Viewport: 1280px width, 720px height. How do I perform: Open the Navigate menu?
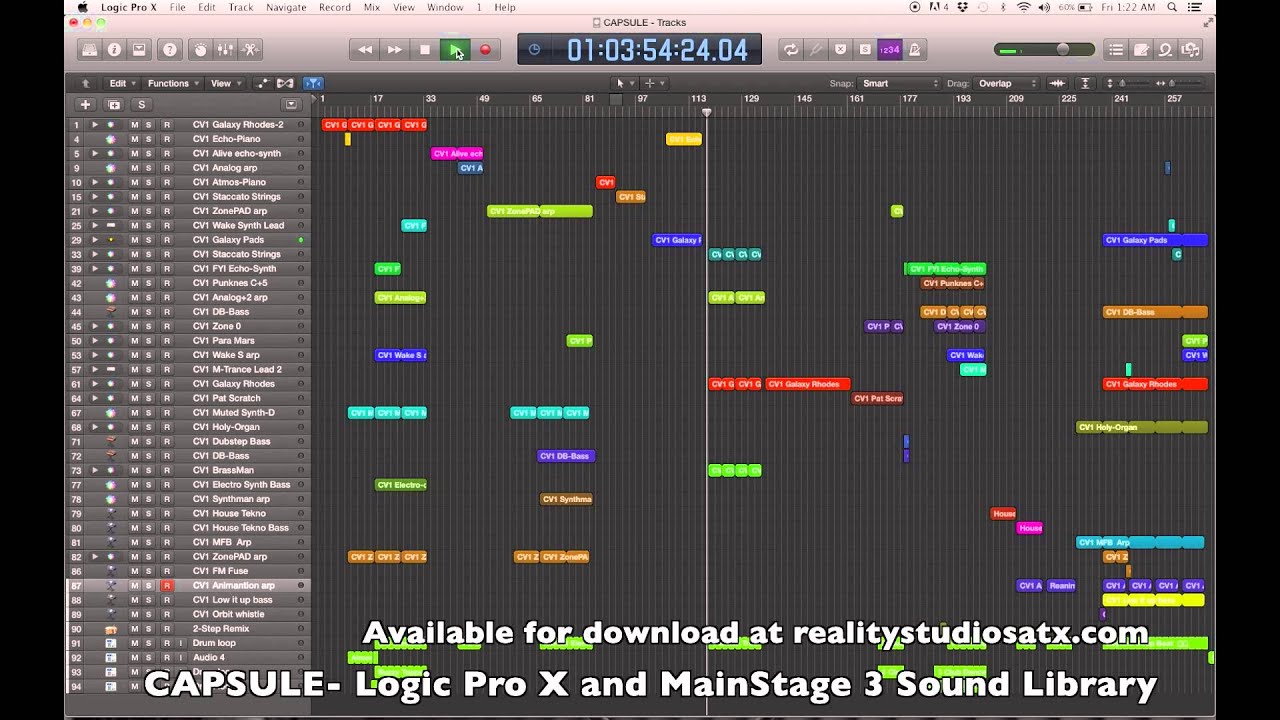click(x=286, y=7)
